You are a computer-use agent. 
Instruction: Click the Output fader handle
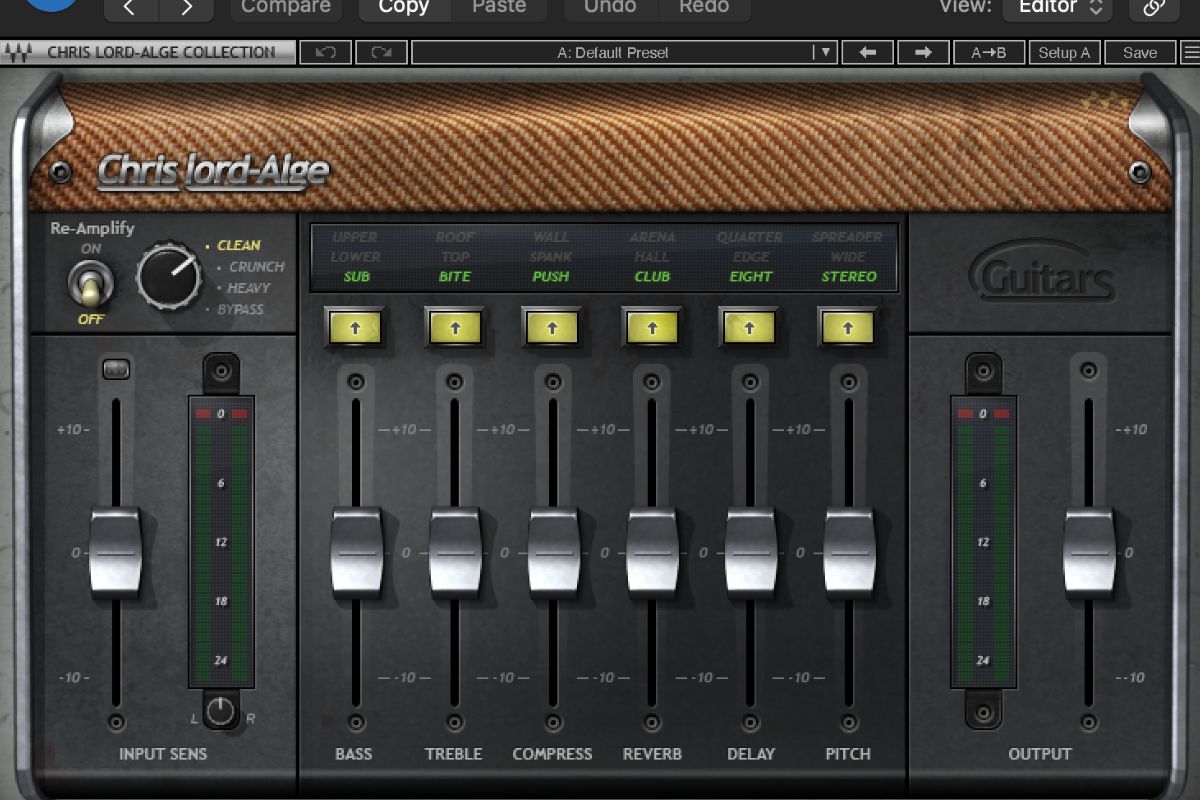[1089, 552]
